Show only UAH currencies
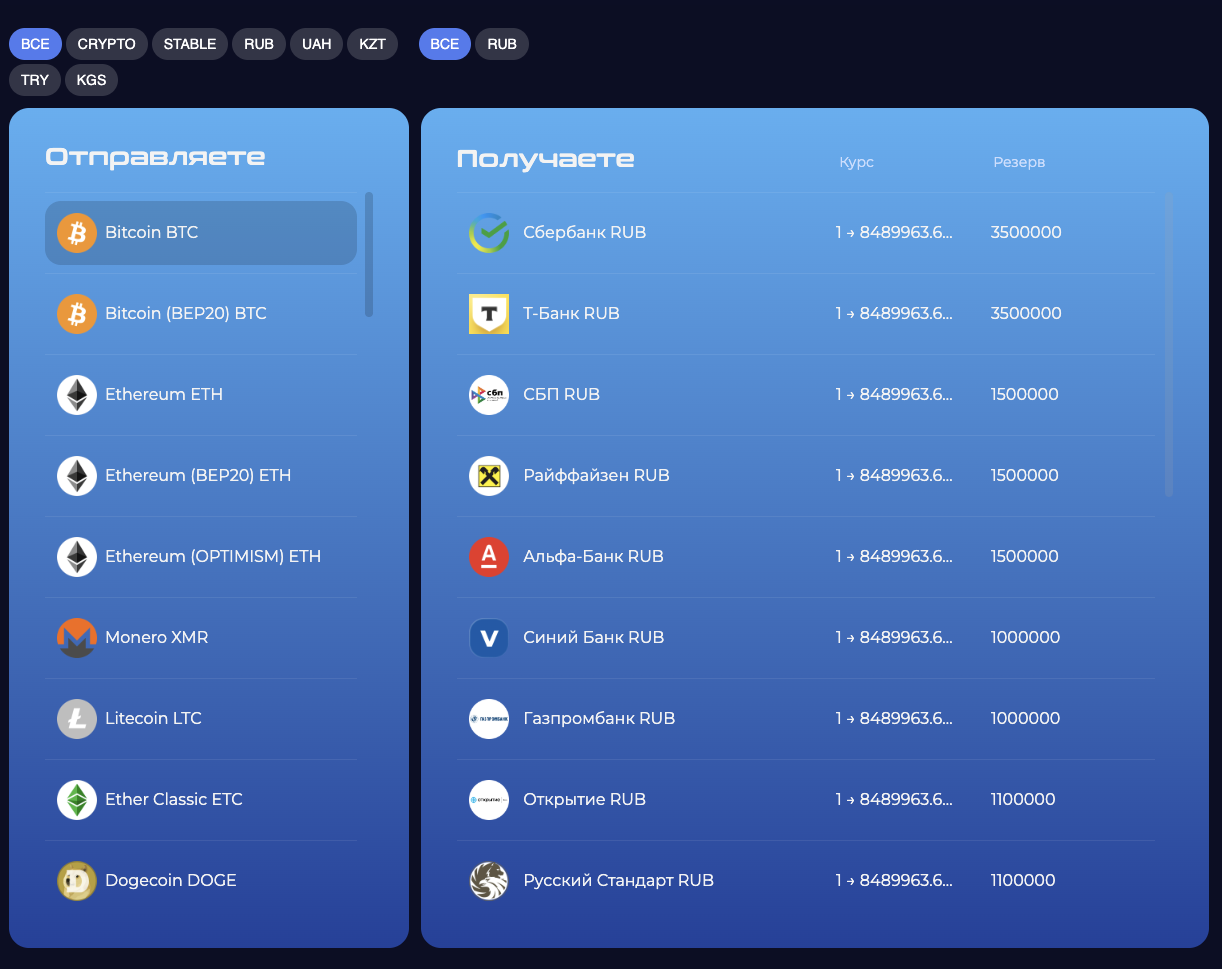 tap(317, 44)
